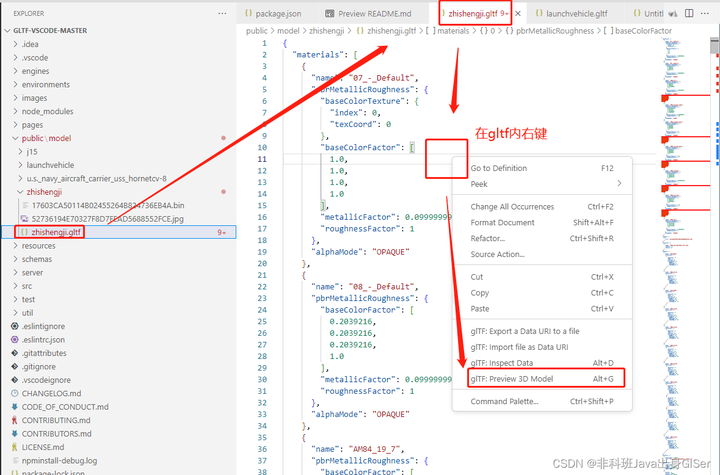The image size is (720, 475).
Task: Click the launchvehicle.gltf tab icon
Action: click(539, 13)
